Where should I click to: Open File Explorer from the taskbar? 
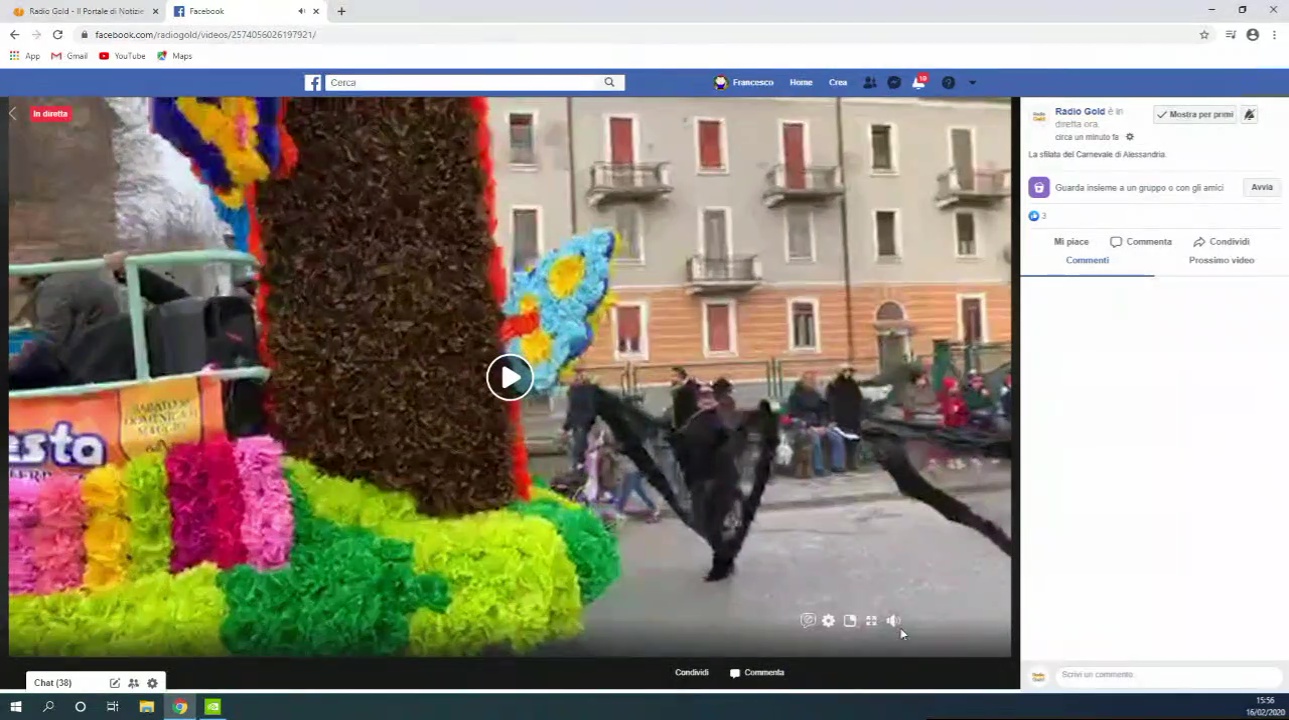pos(146,707)
